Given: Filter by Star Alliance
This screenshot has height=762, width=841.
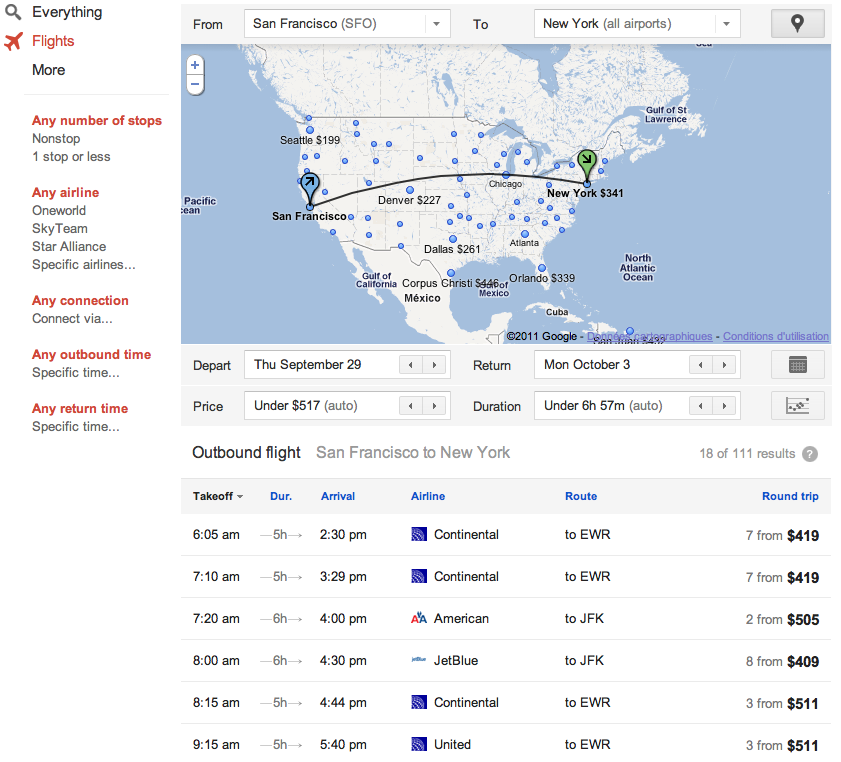Looking at the screenshot, I should [x=69, y=247].
